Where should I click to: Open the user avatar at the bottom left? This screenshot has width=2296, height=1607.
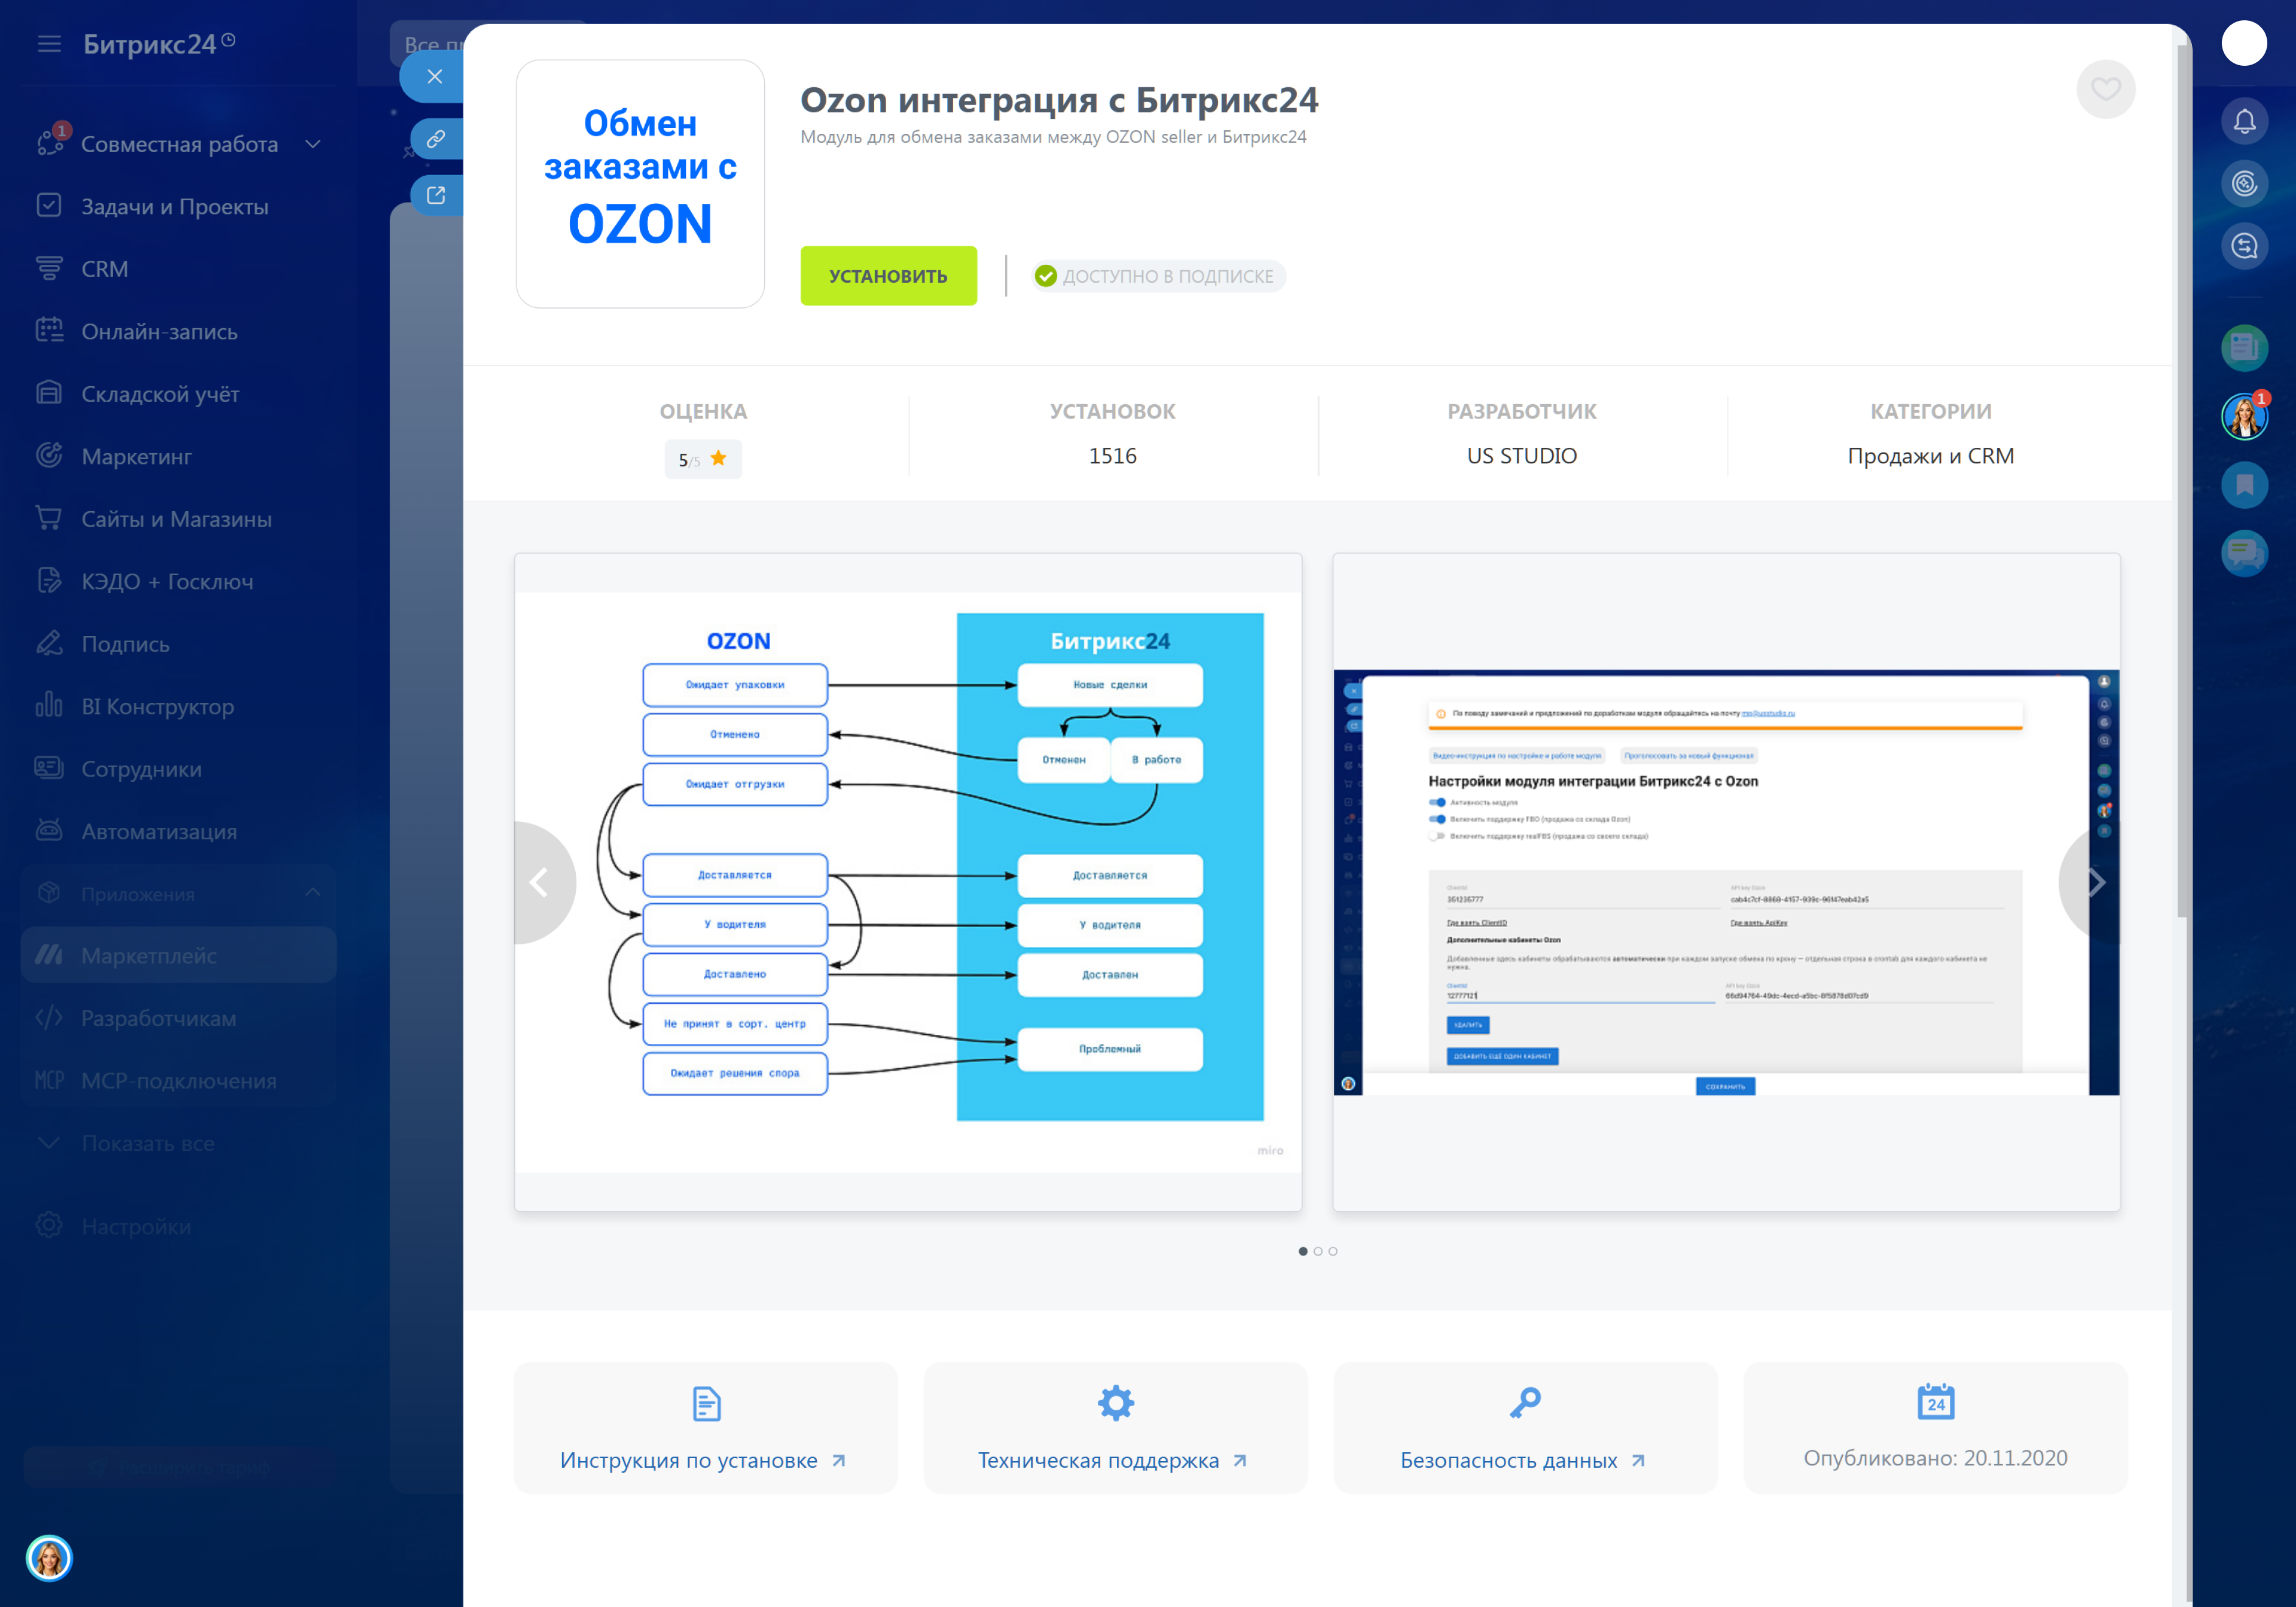coord(49,1557)
